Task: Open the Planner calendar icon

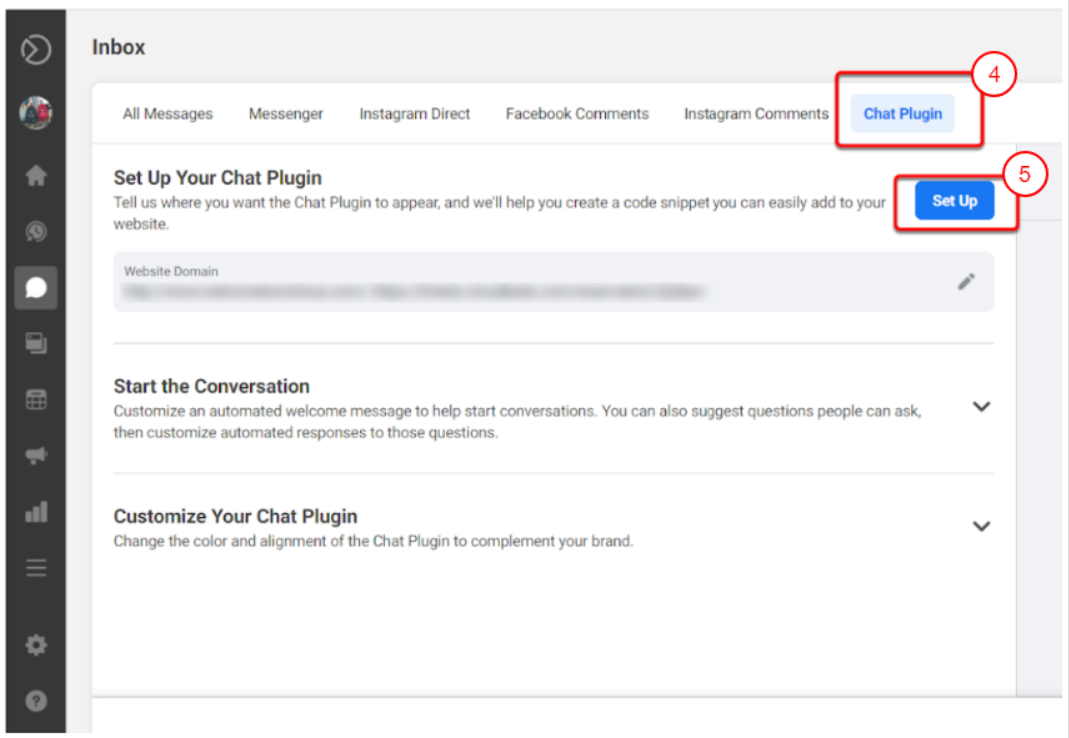Action: click(x=36, y=399)
